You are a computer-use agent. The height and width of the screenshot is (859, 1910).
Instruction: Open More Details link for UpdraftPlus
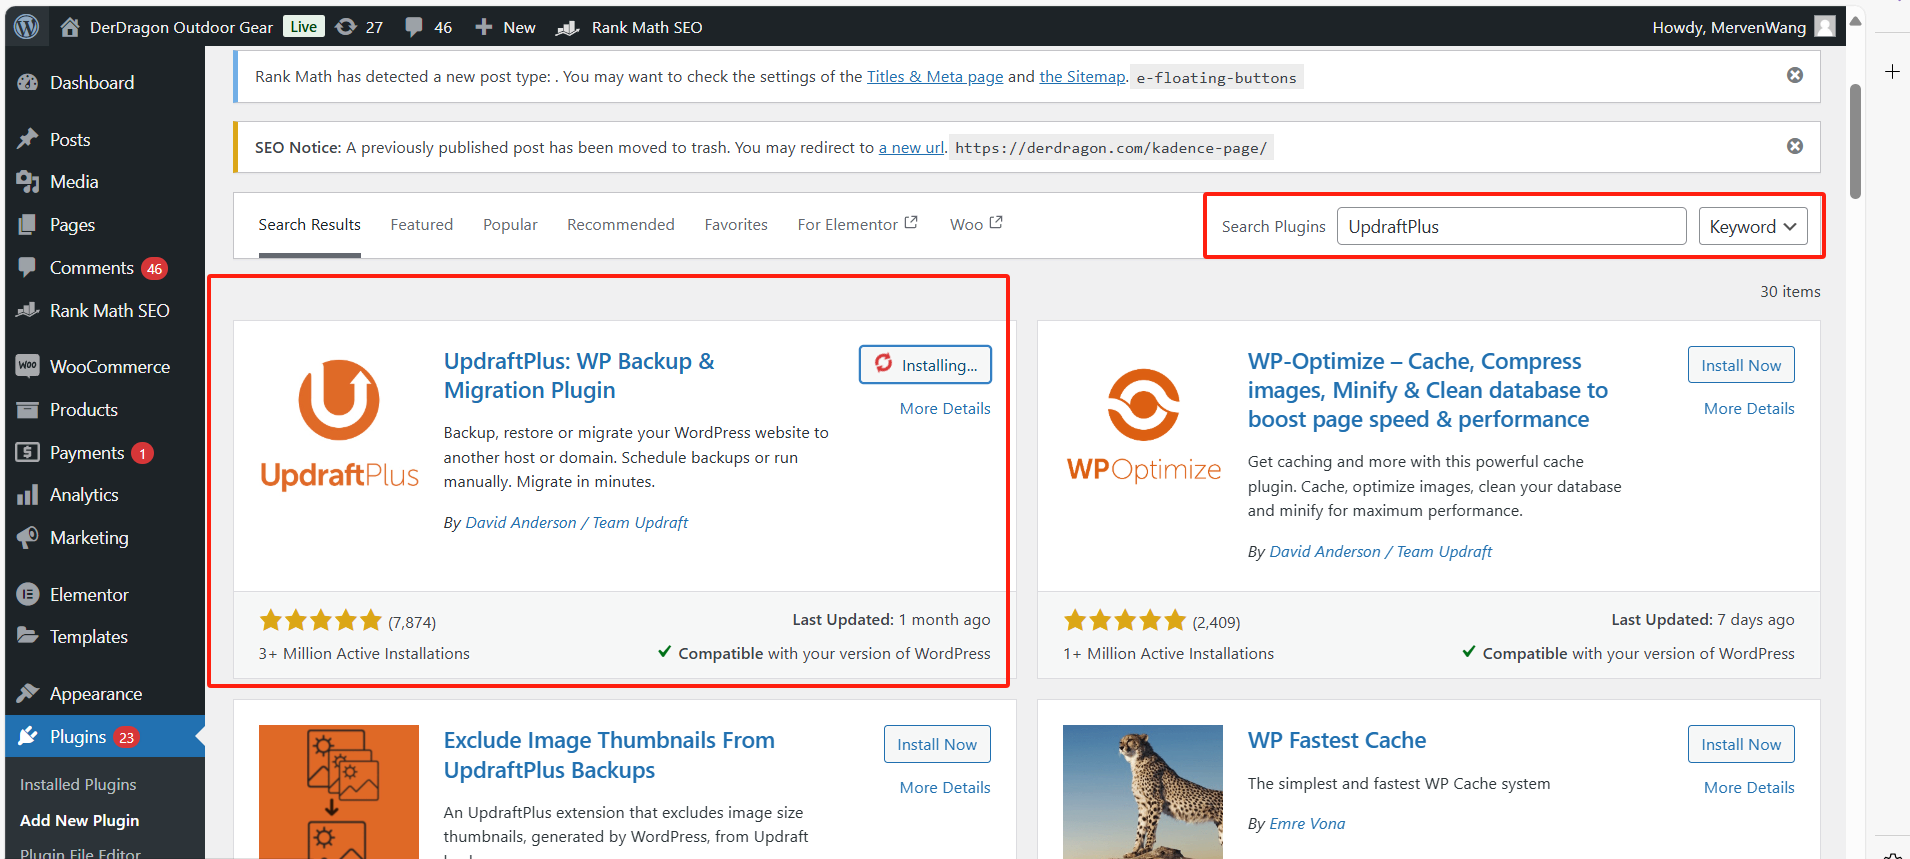click(x=944, y=408)
